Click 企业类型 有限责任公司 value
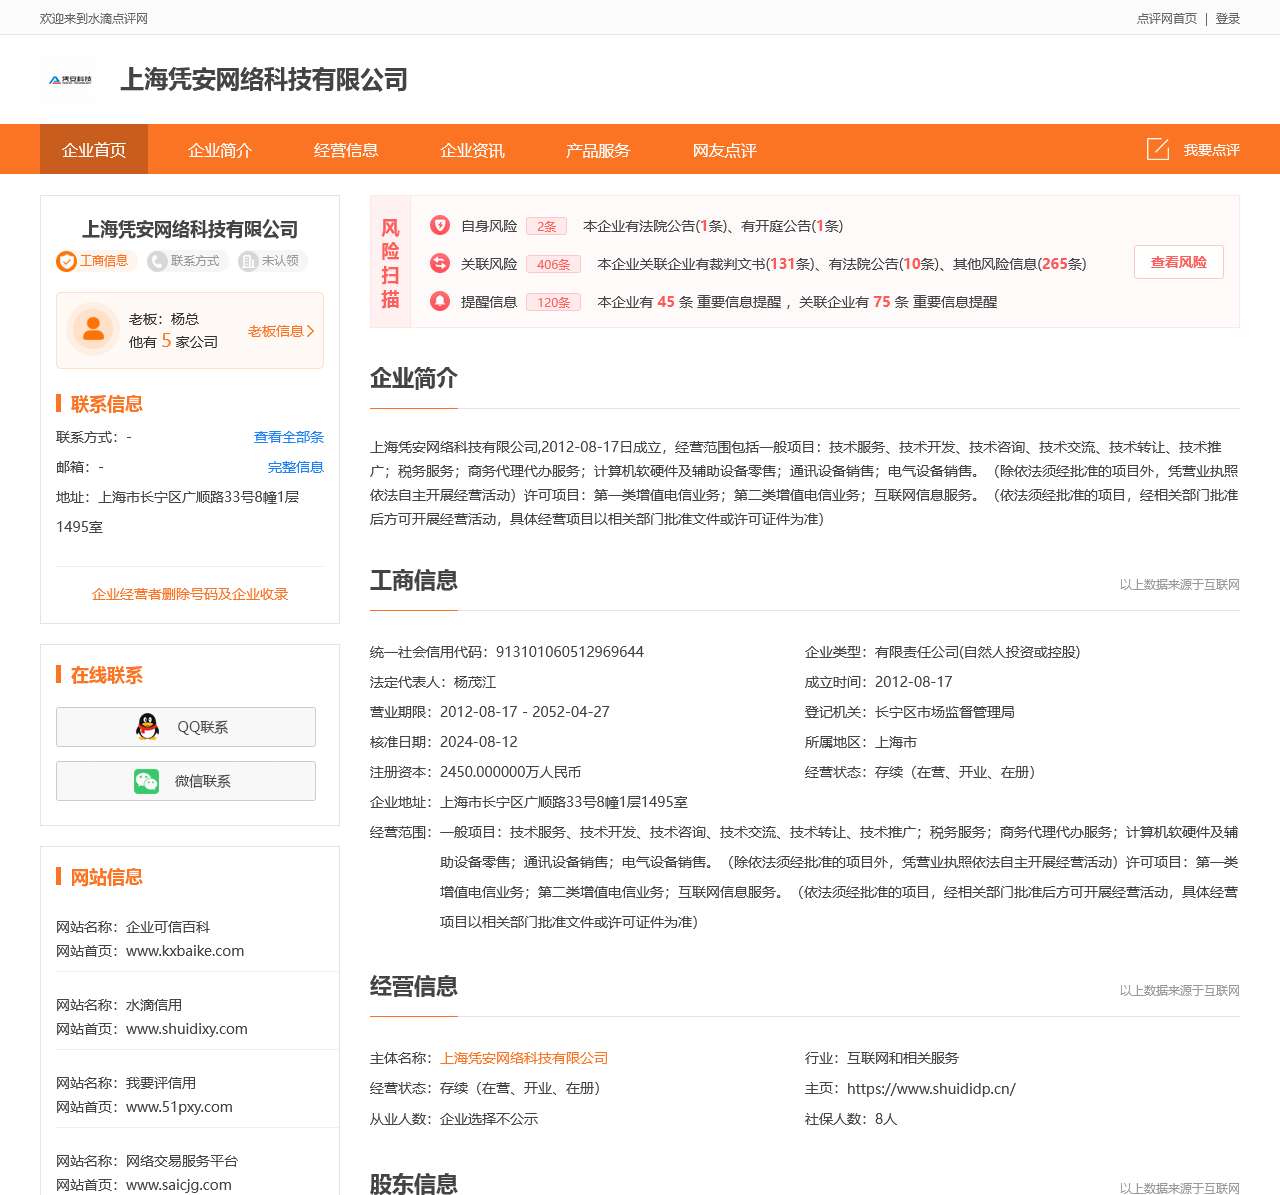1280x1195 pixels. click(x=977, y=652)
